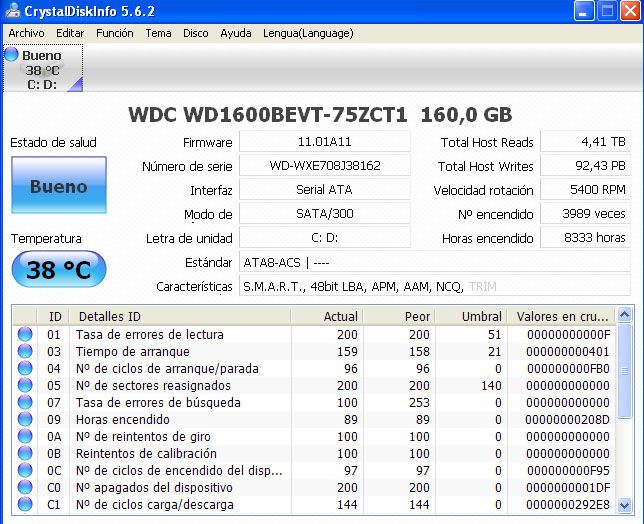Click status orb for row 07 errores de búsqueda
644x524 pixels.
tap(25, 402)
